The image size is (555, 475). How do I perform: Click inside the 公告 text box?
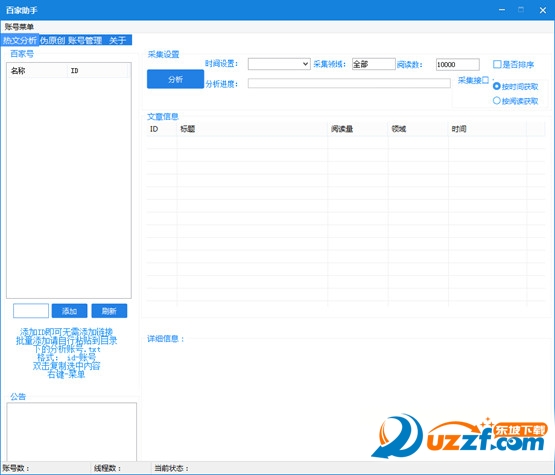coord(71,431)
